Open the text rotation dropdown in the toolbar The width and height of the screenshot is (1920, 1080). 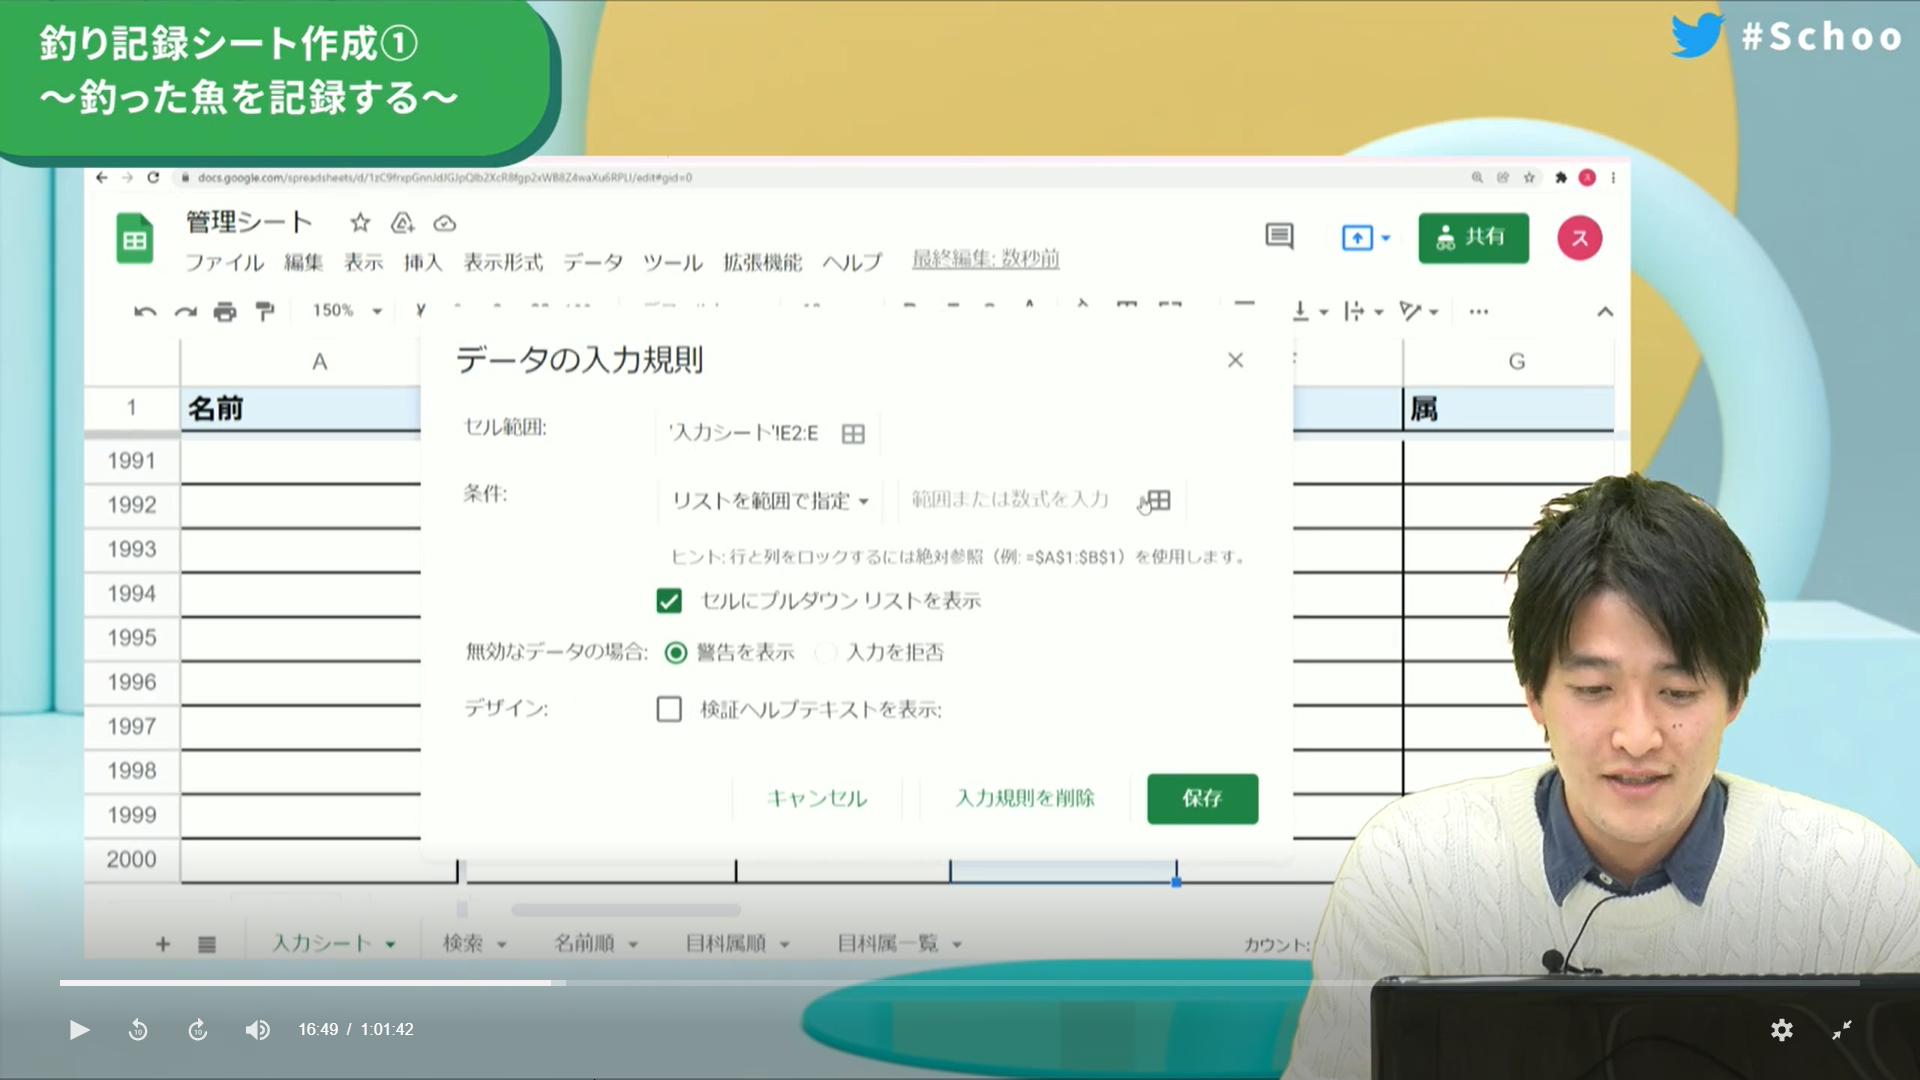1419,312
